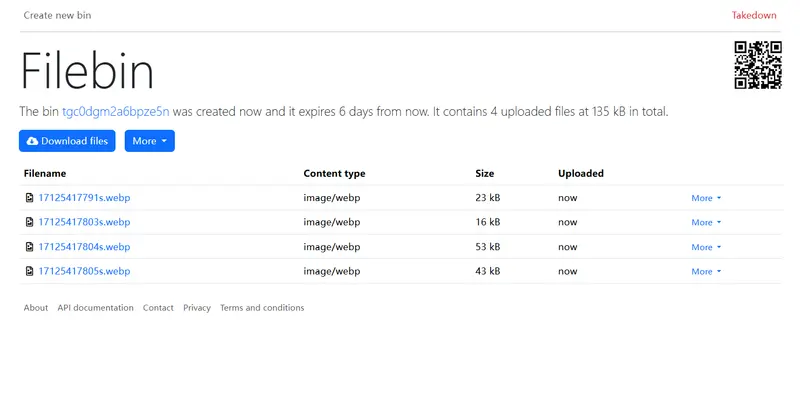The height and width of the screenshot is (408, 800).
Task: Open file 17125417804s.webp
Action: pyautogui.click(x=84, y=247)
